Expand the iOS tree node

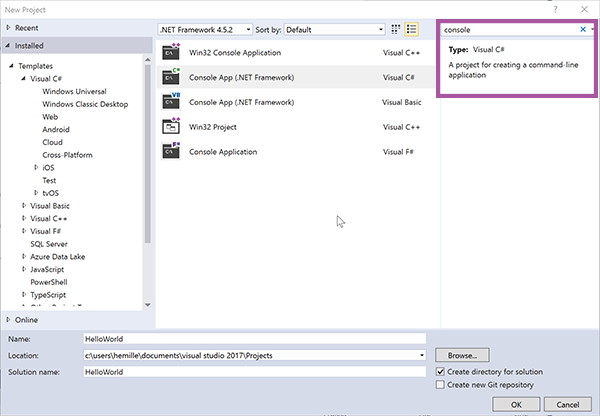pos(36,167)
